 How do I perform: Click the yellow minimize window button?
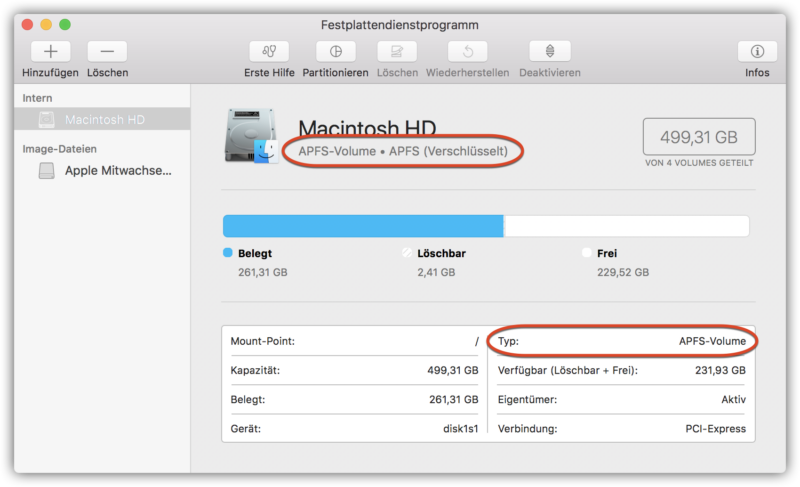pos(46,24)
